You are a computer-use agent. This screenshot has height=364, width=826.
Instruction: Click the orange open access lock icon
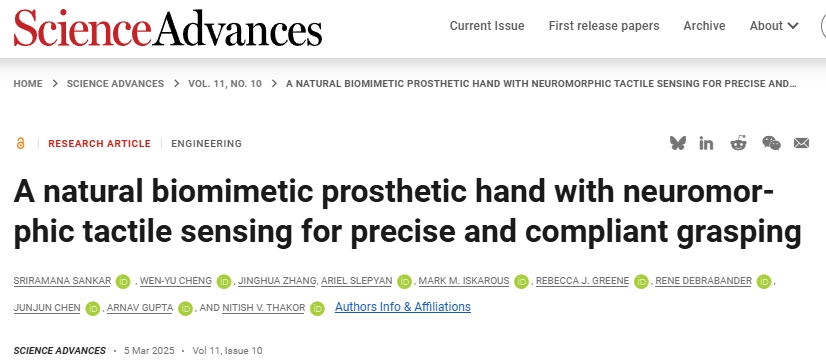21,143
